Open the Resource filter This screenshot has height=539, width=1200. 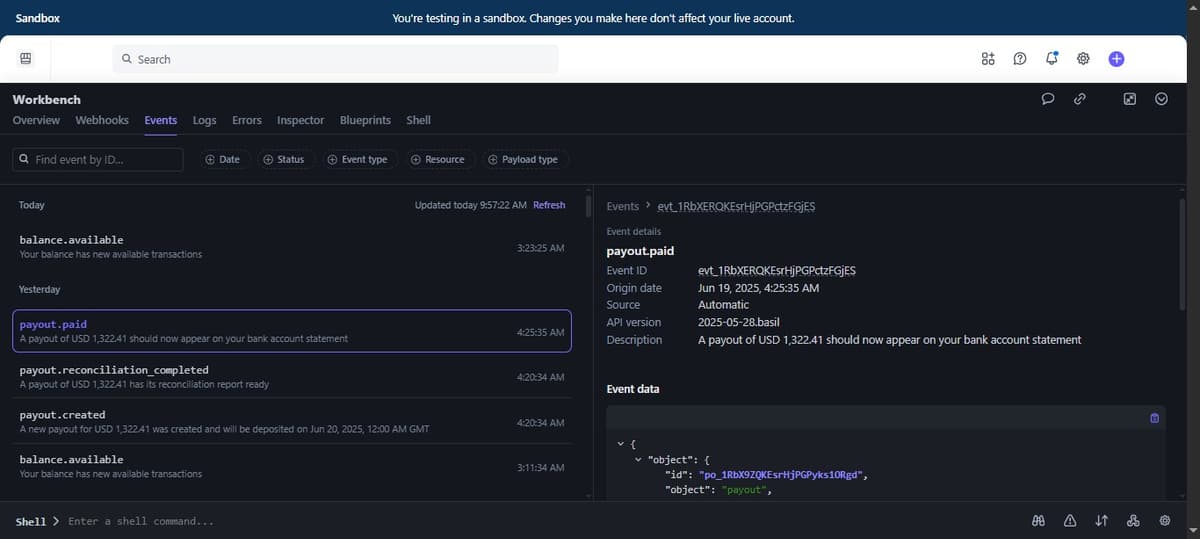coord(439,159)
